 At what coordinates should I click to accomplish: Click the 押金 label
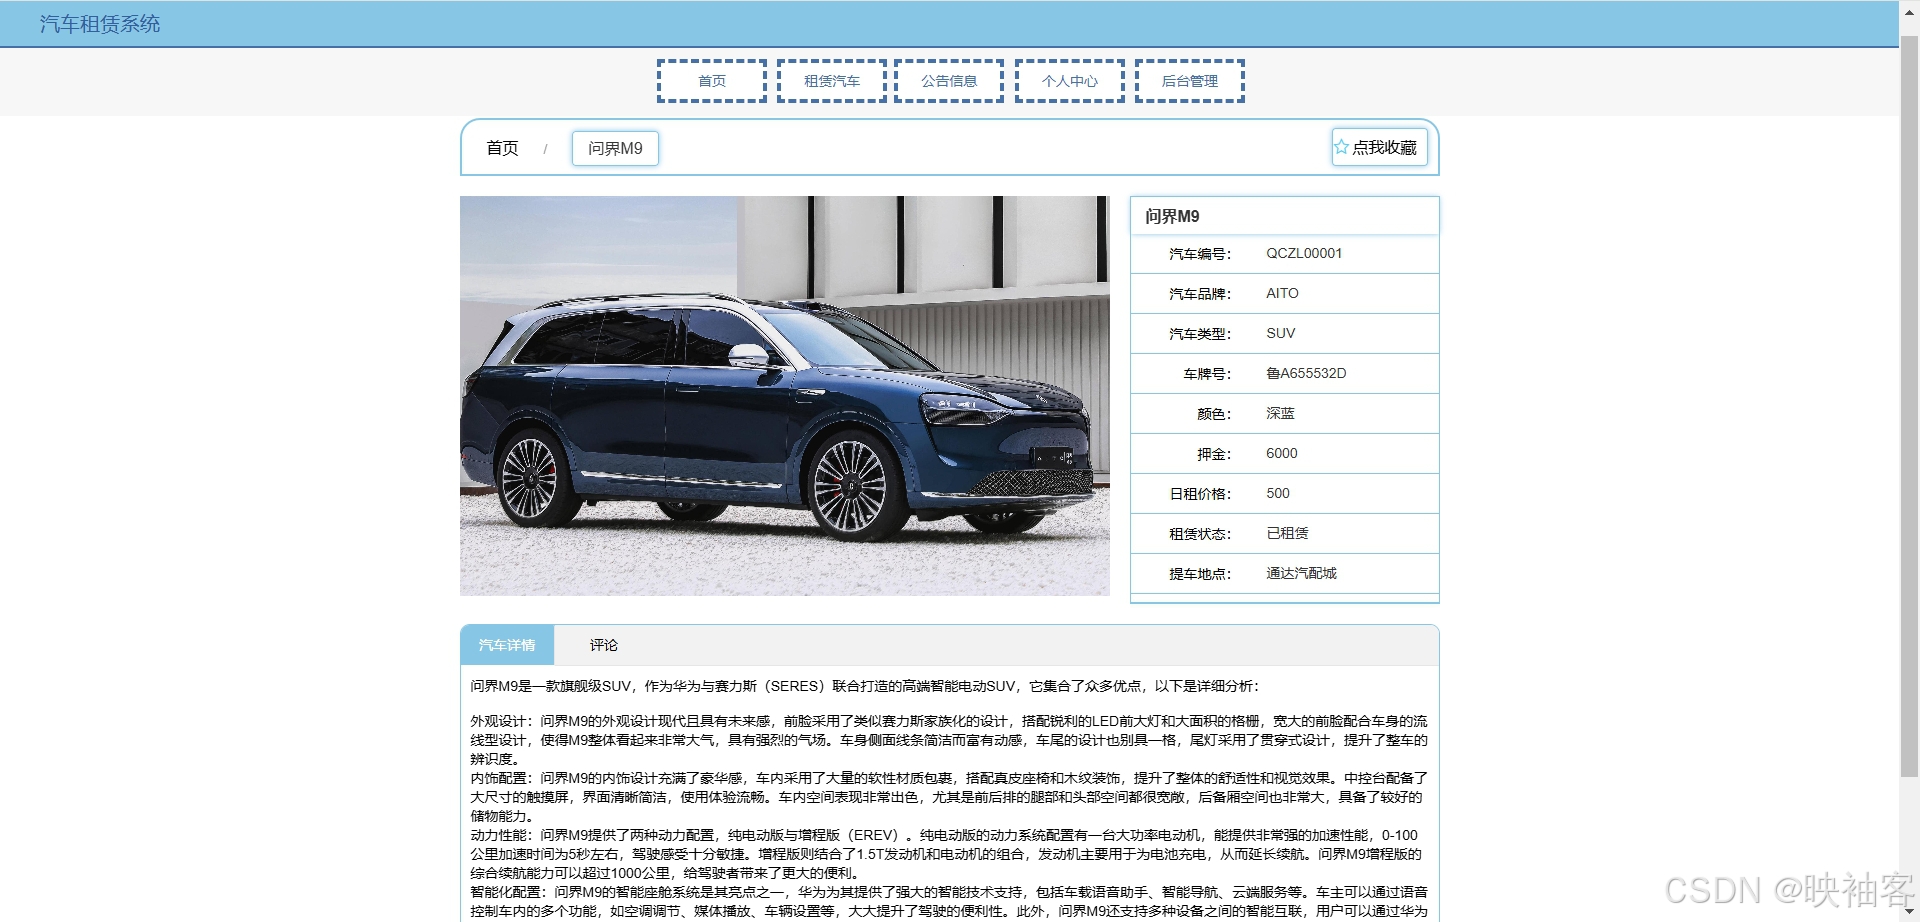1214,454
